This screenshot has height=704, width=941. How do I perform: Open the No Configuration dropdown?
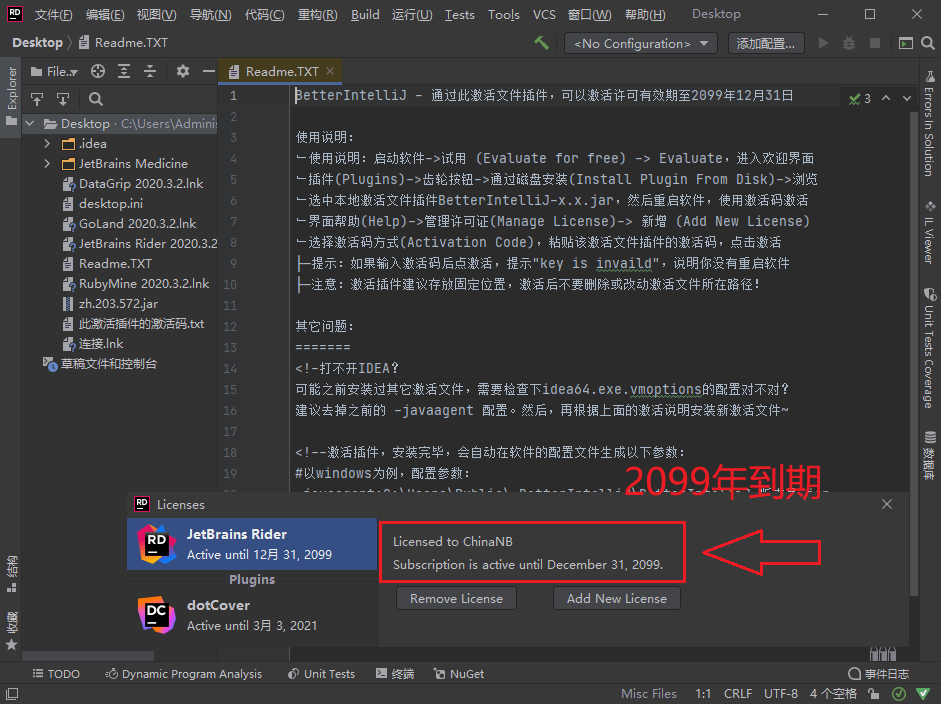coord(640,43)
